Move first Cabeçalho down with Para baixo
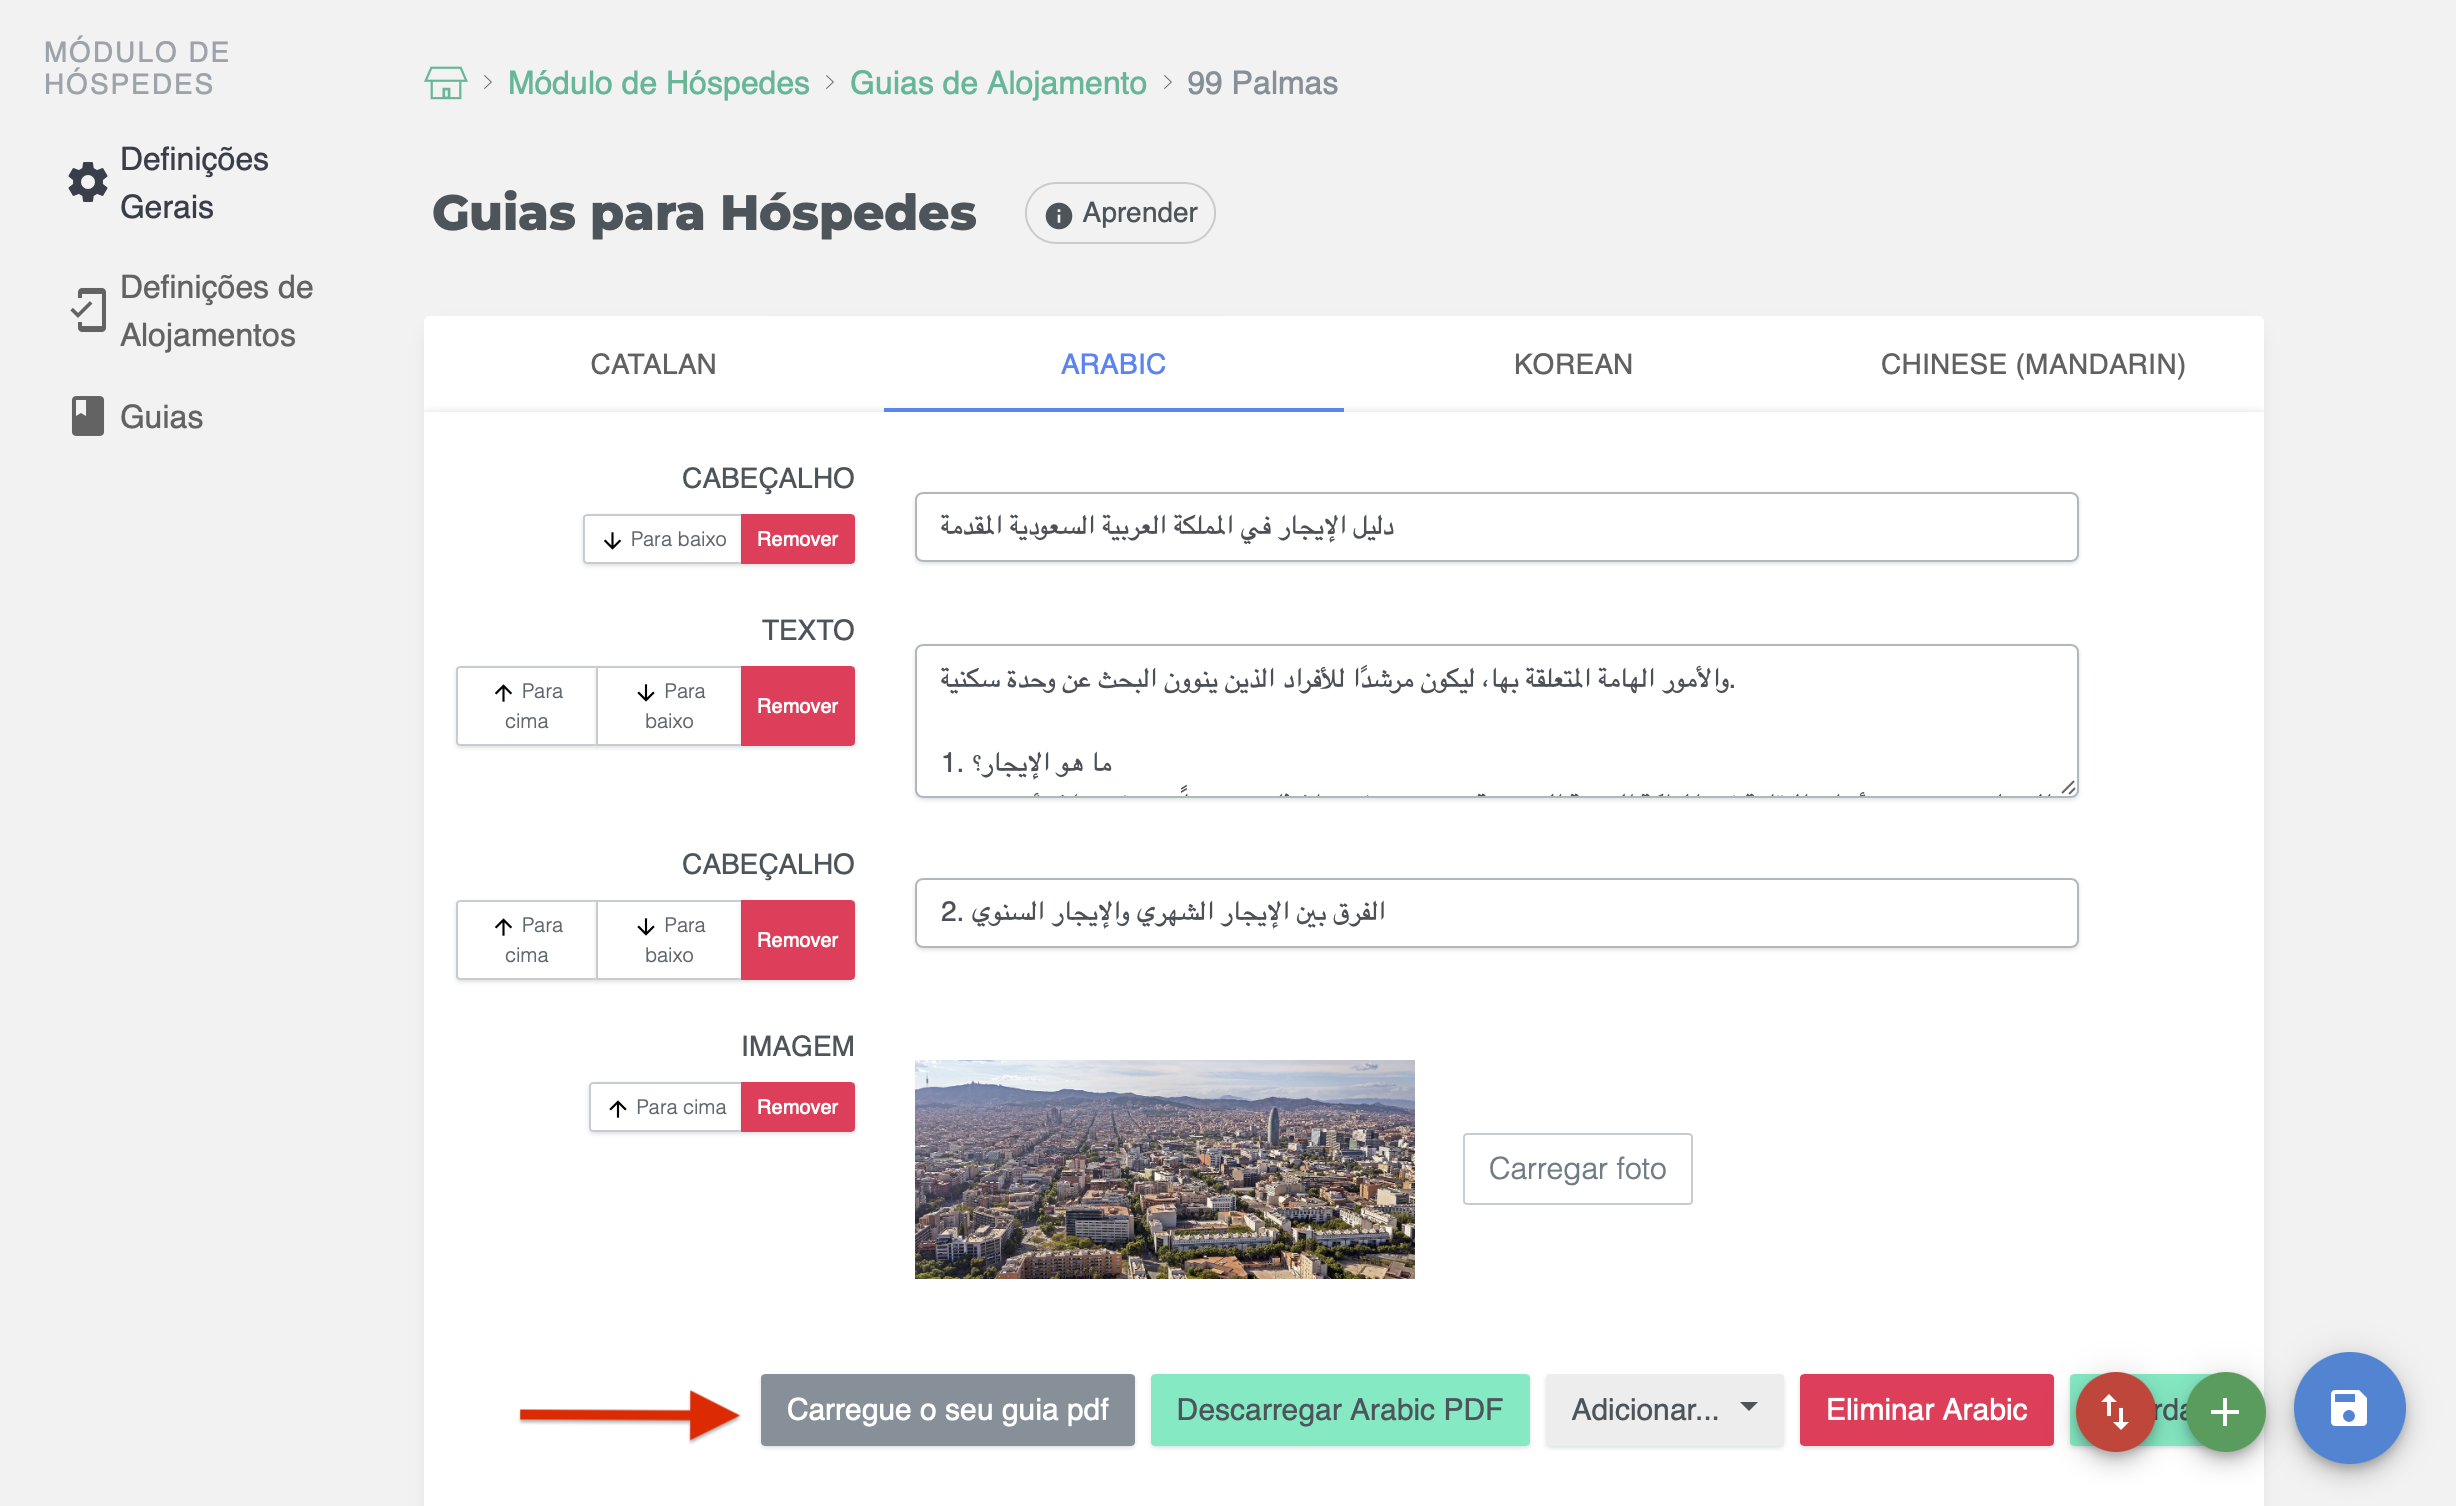Viewport: 2456px width, 1506px height. [x=663, y=539]
